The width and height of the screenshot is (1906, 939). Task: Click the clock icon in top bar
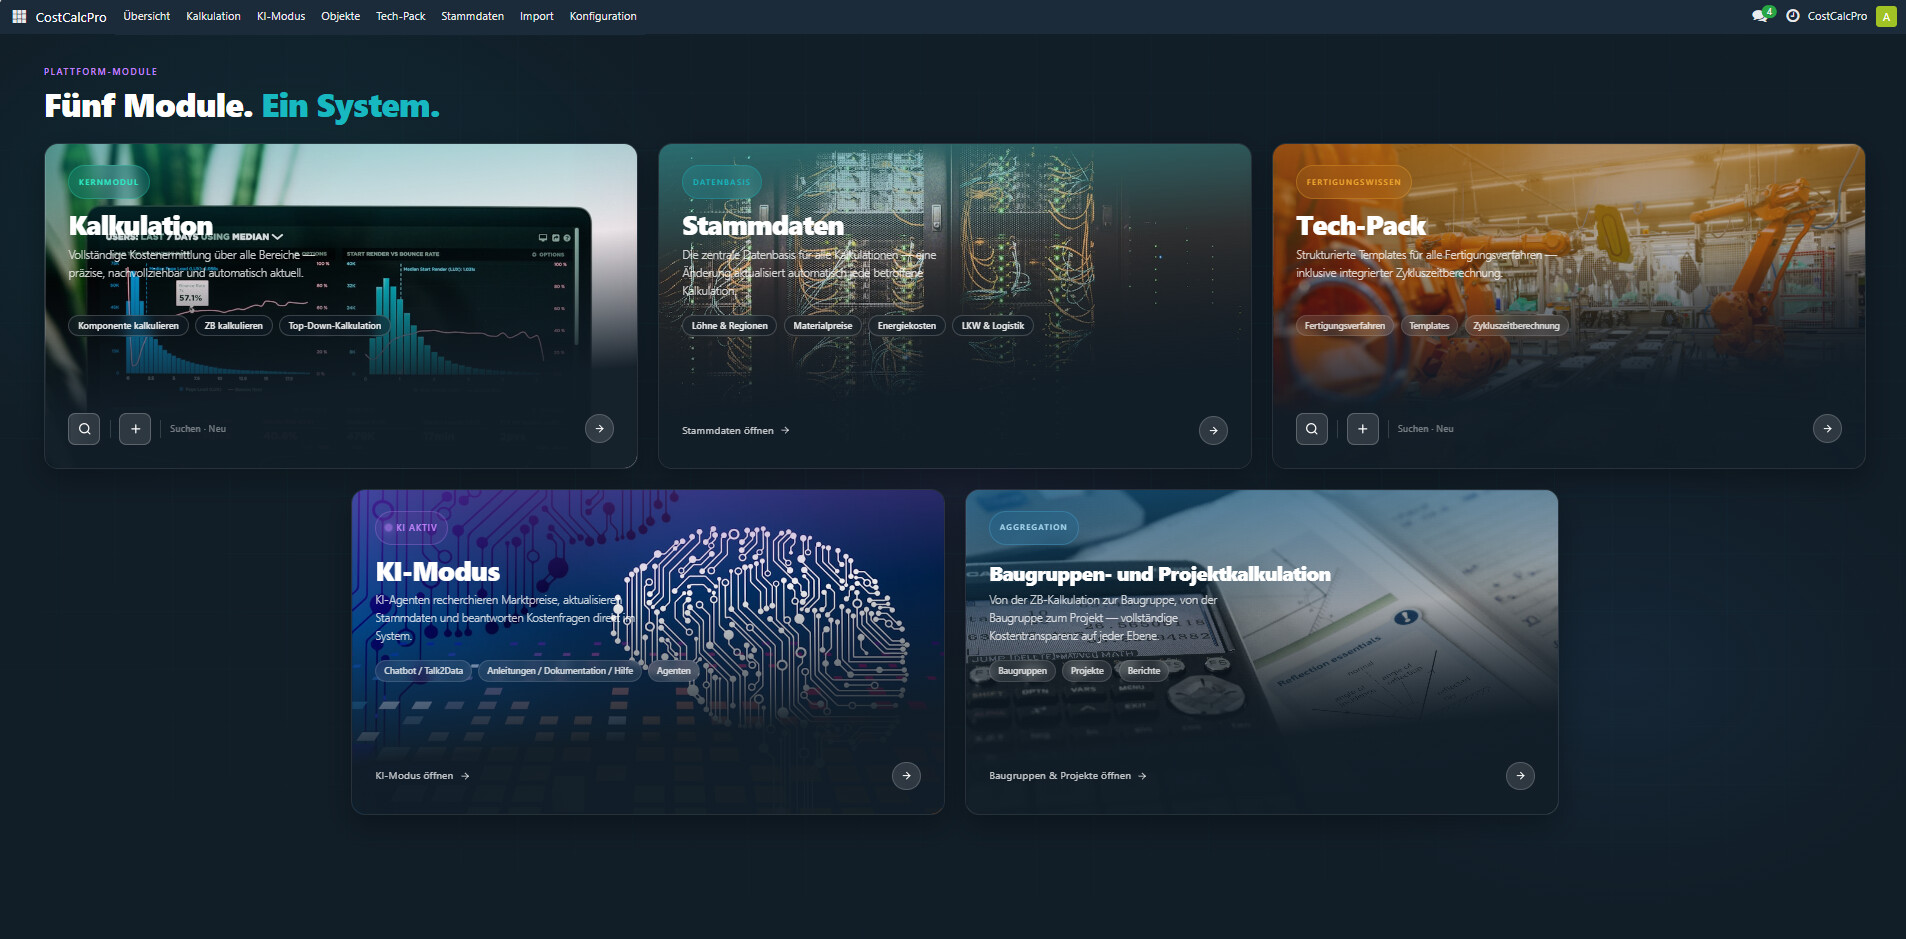coord(1793,16)
